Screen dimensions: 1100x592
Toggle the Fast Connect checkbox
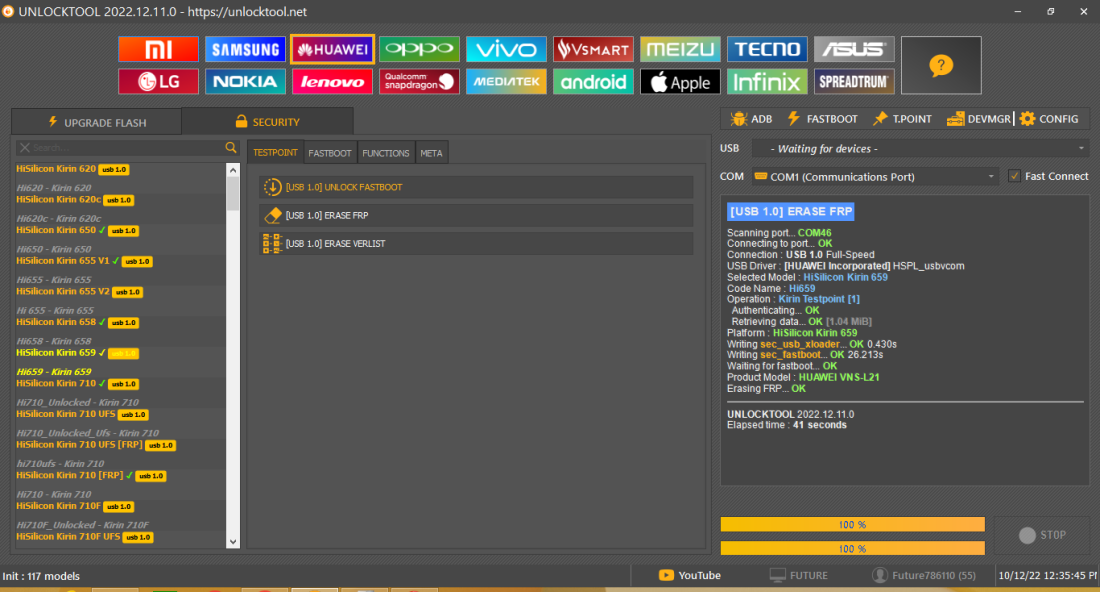tap(1014, 176)
